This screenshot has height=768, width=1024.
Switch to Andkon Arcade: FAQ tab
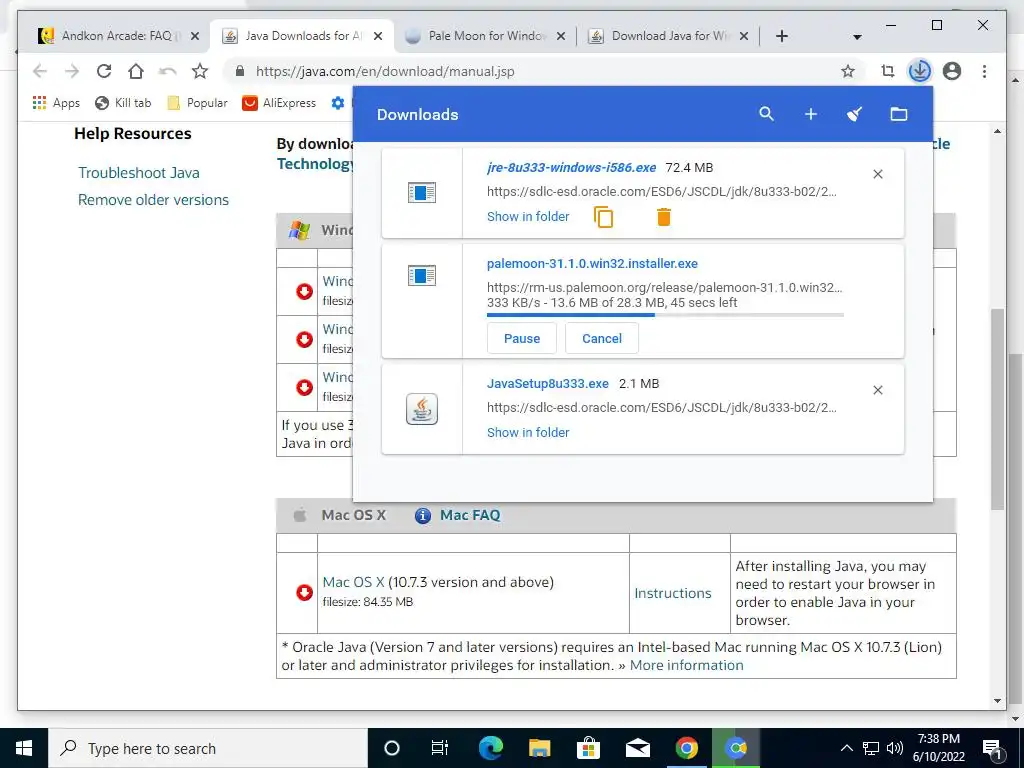120,37
